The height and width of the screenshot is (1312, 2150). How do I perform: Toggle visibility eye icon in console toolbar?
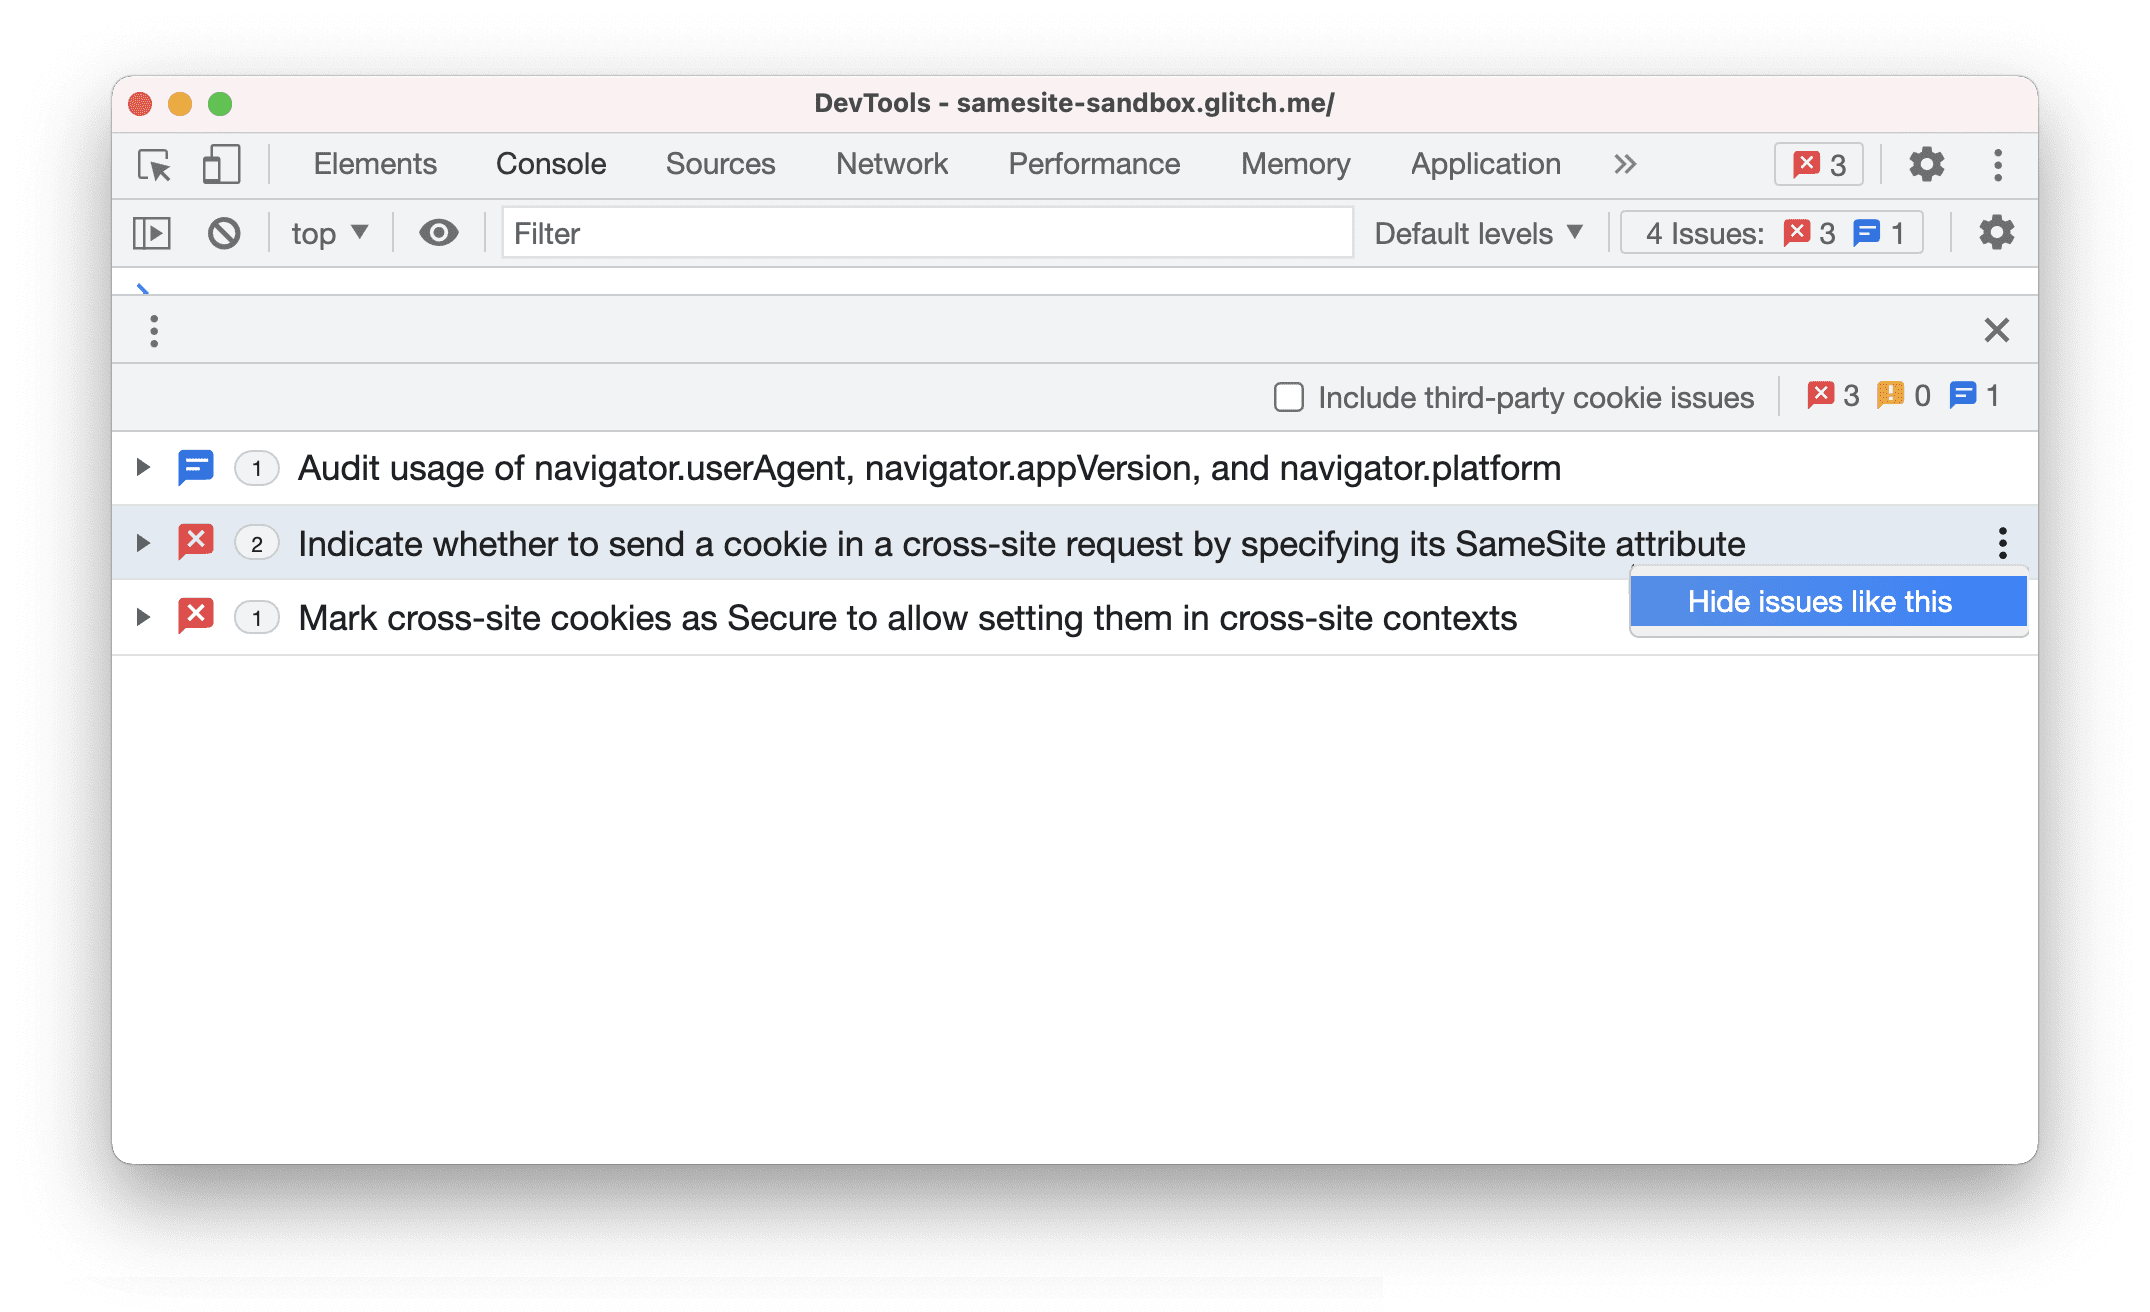435,232
